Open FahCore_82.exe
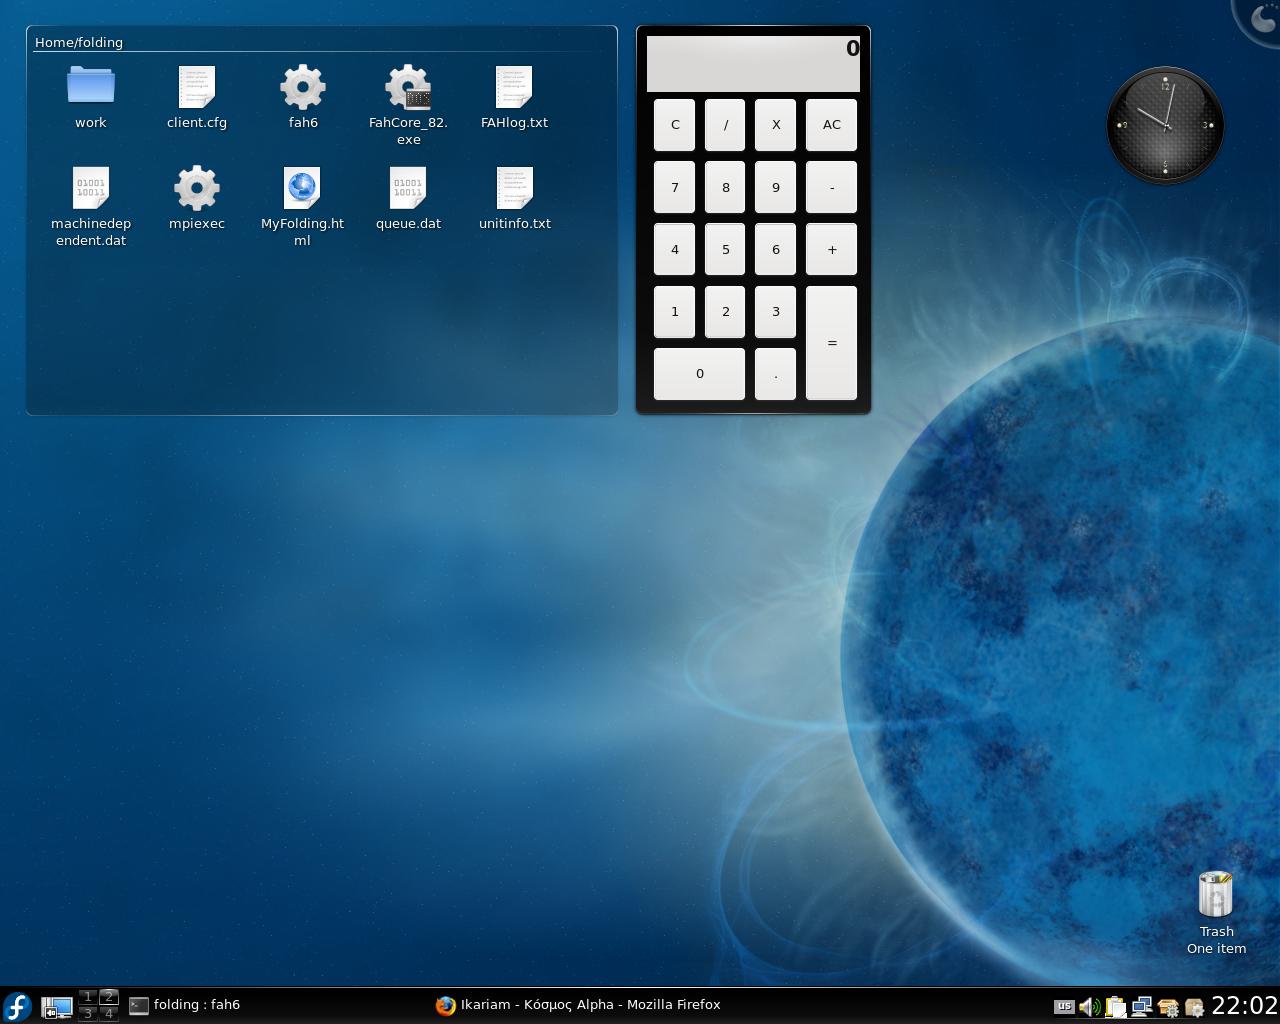This screenshot has width=1280, height=1024. tap(408, 88)
